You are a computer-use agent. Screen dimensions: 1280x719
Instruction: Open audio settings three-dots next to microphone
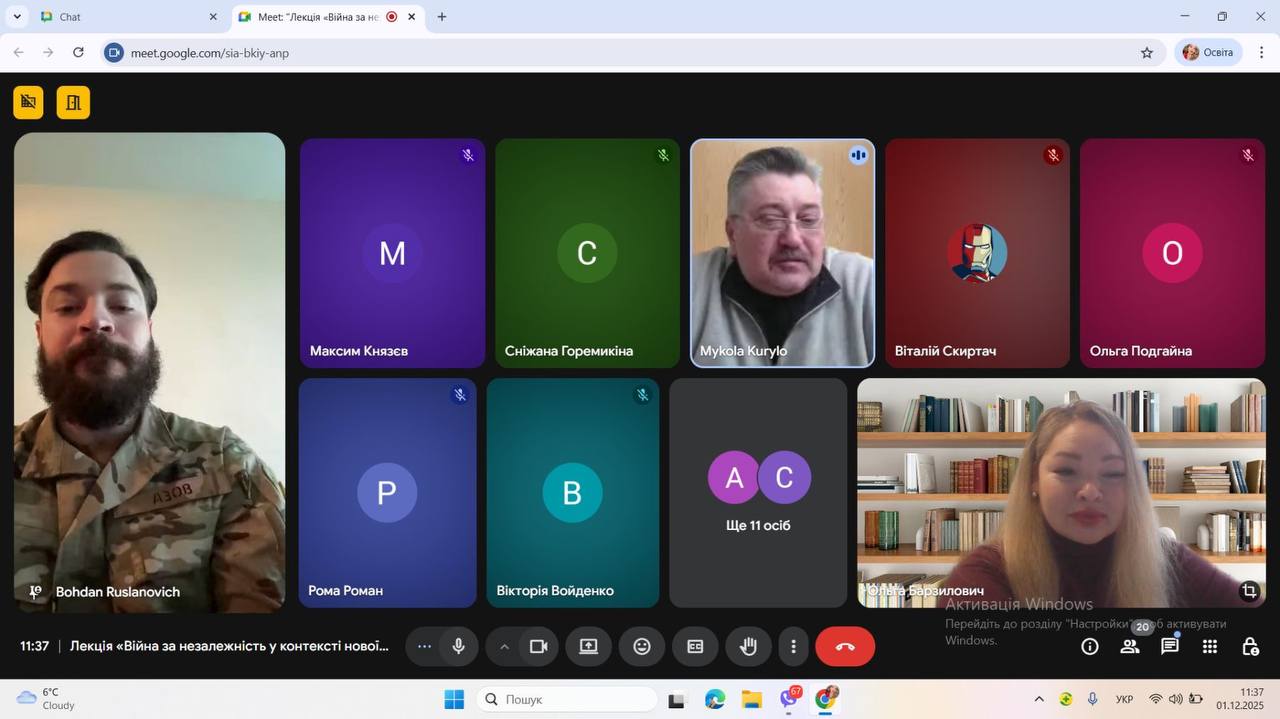(x=424, y=647)
